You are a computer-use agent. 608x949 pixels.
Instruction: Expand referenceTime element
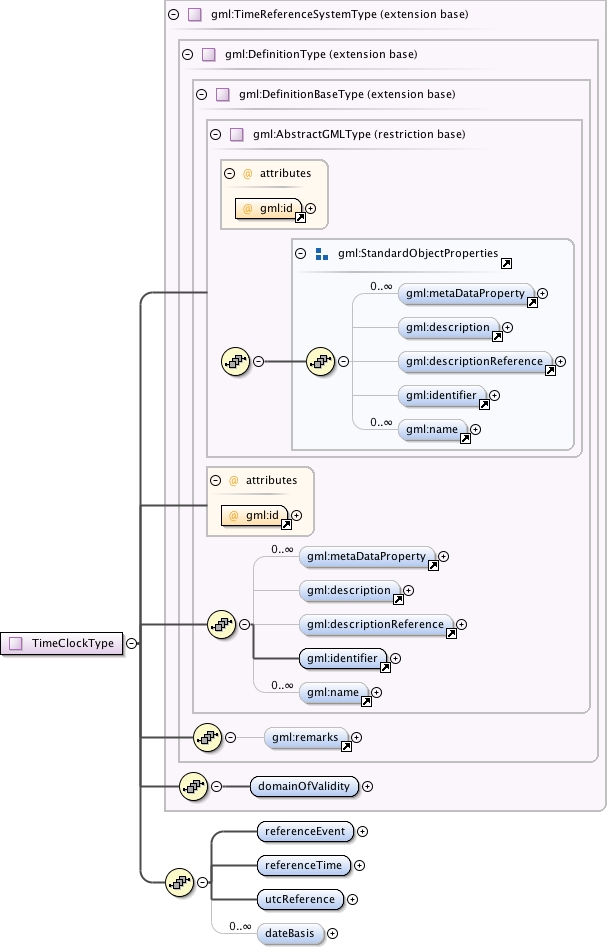click(x=359, y=865)
